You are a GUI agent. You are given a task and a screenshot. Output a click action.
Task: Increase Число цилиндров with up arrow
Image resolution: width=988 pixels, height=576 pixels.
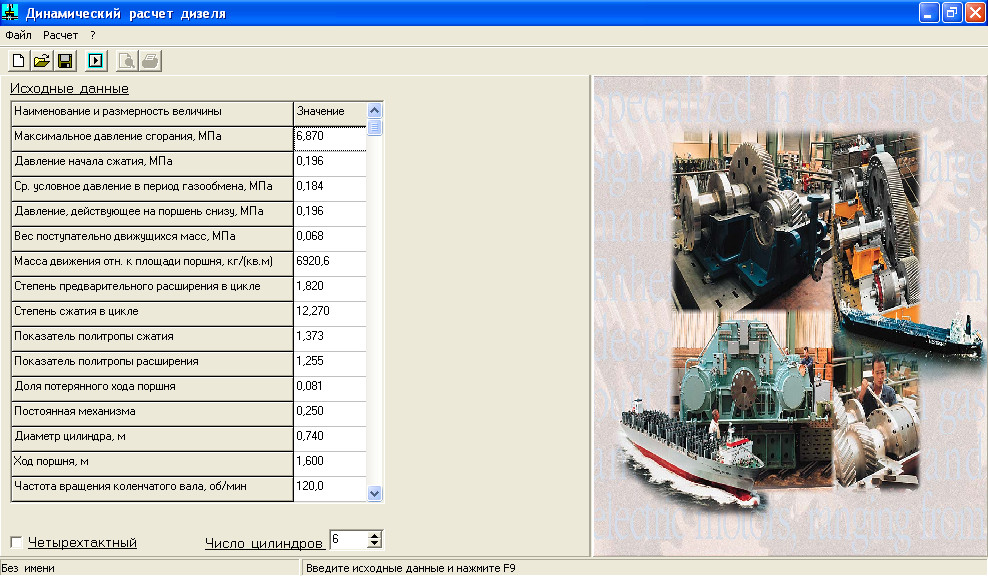pos(375,536)
